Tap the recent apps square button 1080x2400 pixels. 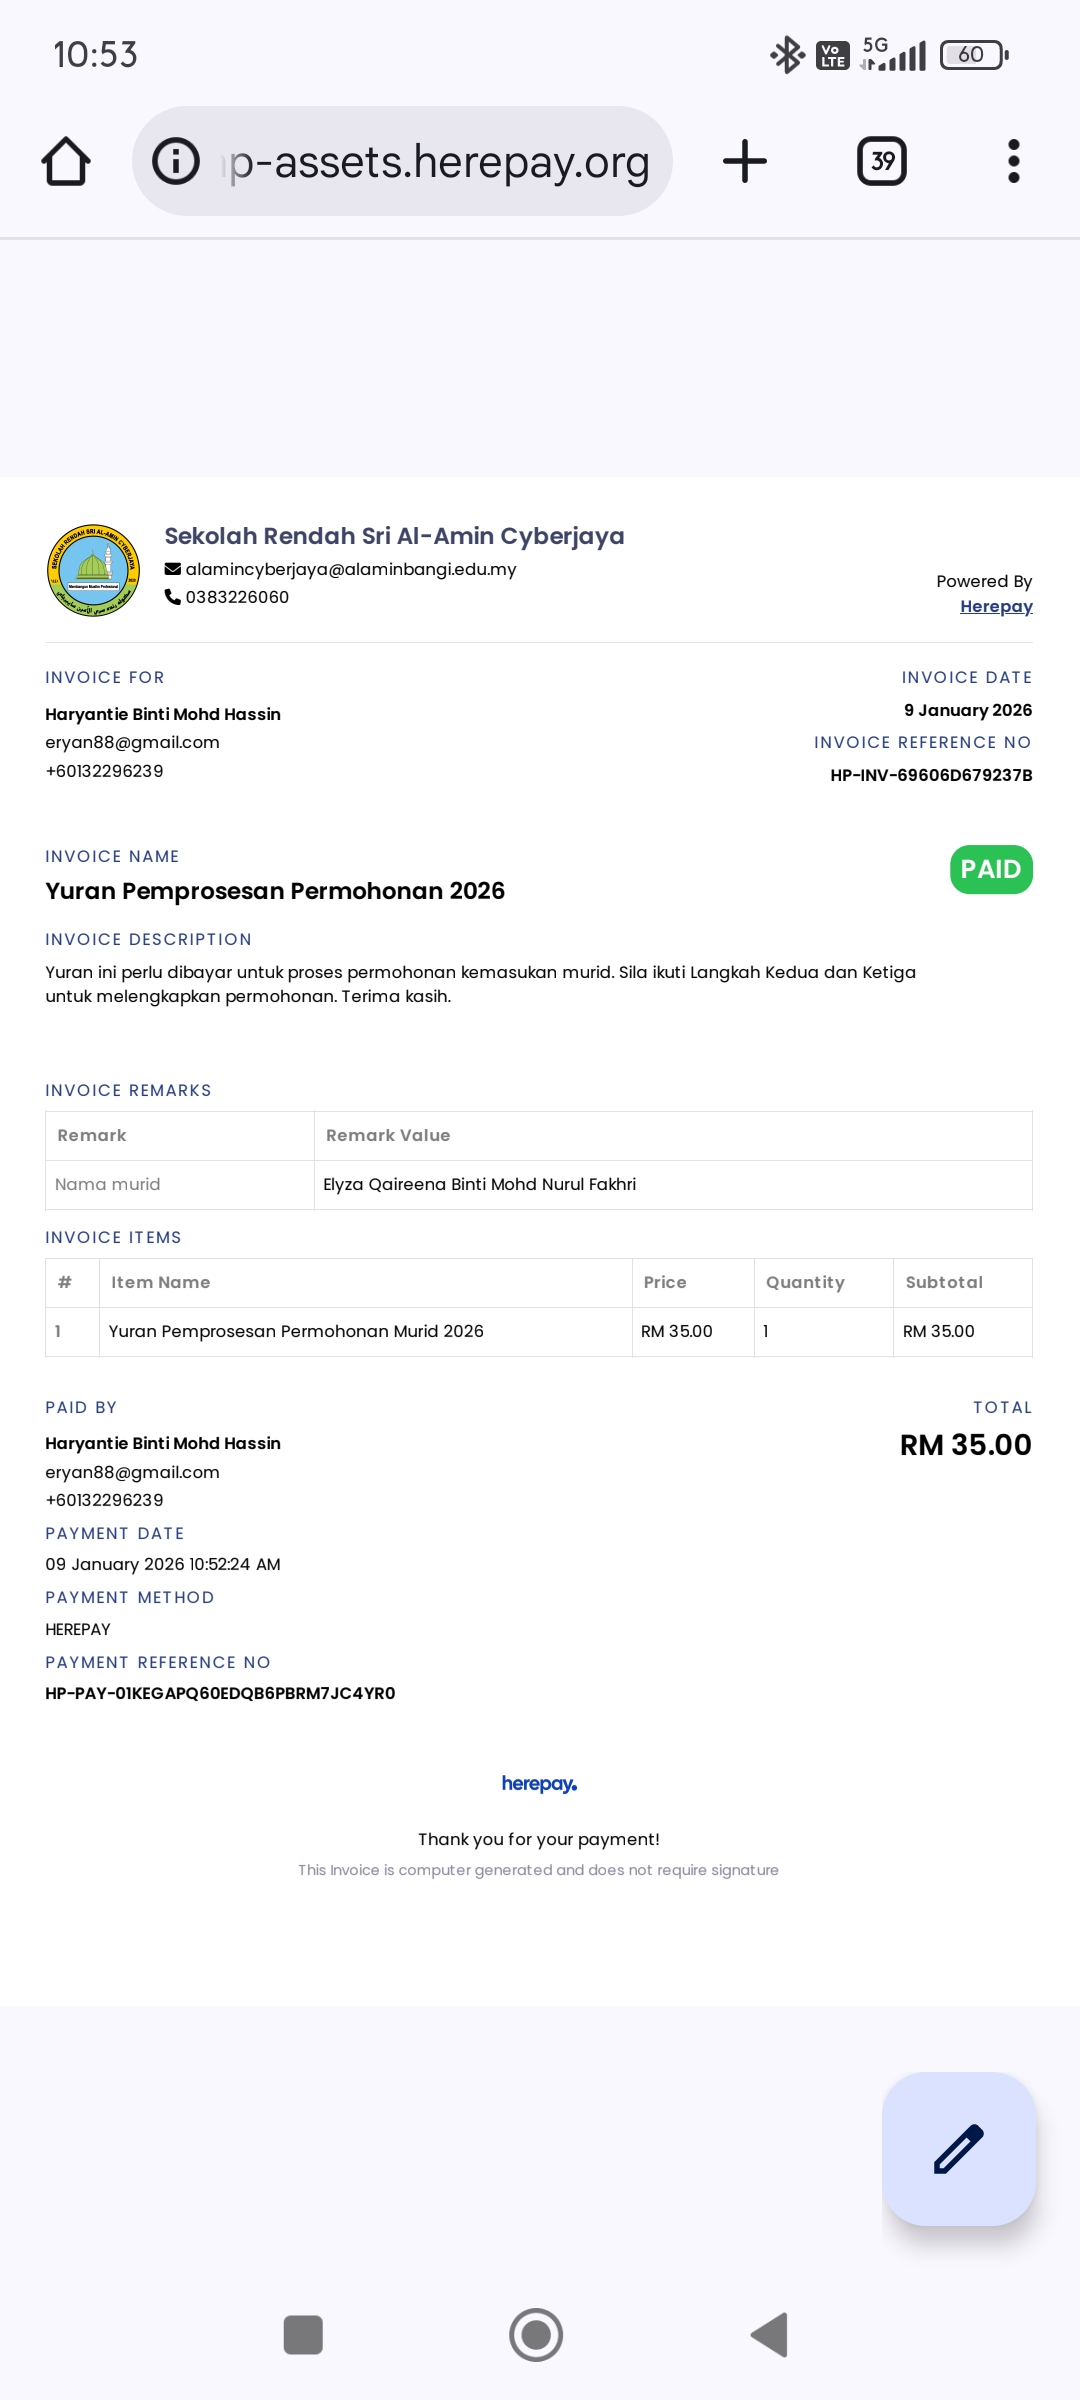[x=303, y=2335]
